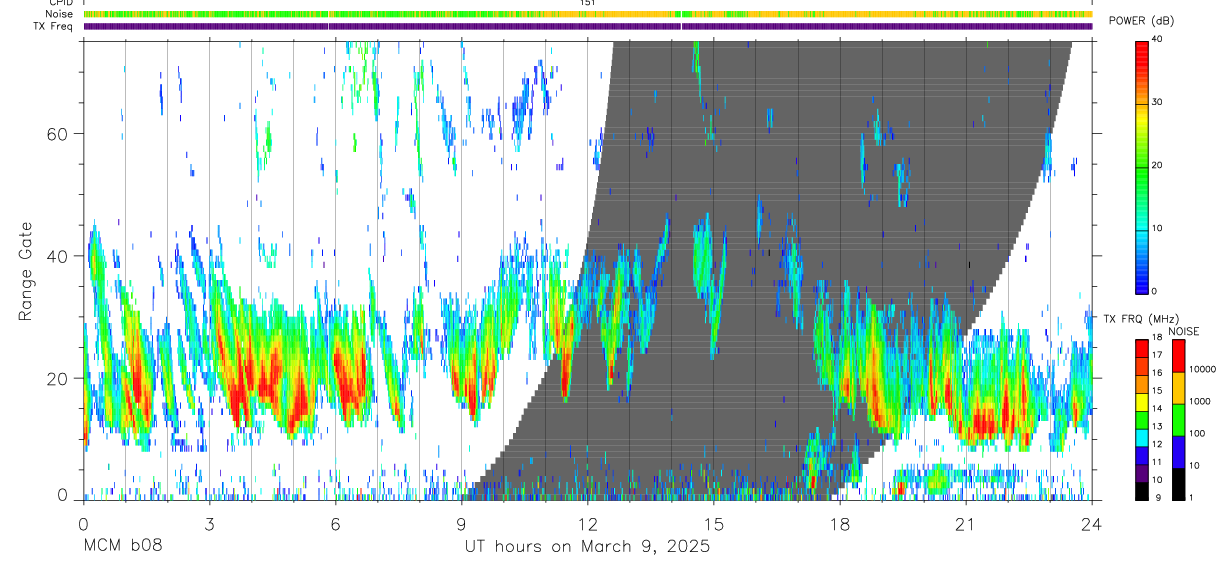1228x567 pixels.
Task: Click the red 17–18 MHz TX FRQ swatch
Action: click(1142, 348)
